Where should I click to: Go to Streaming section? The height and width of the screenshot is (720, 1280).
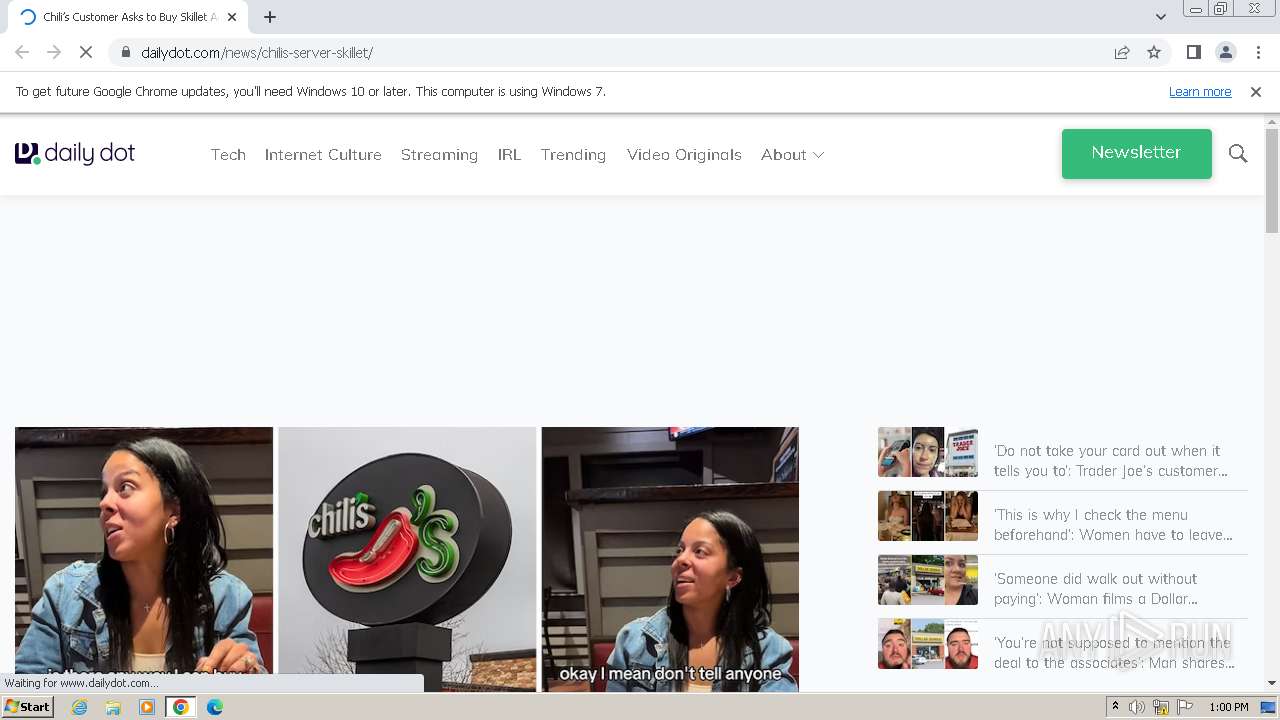coord(439,154)
